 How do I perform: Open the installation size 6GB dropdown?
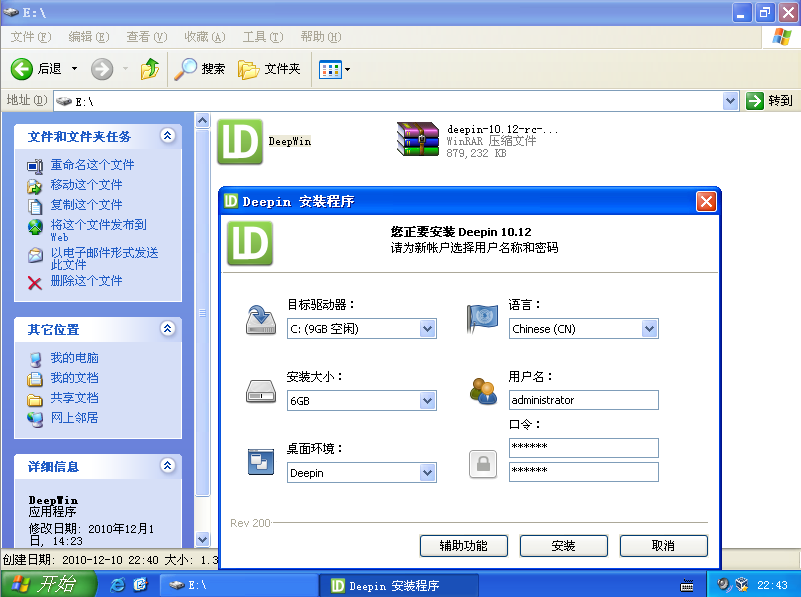(x=428, y=401)
